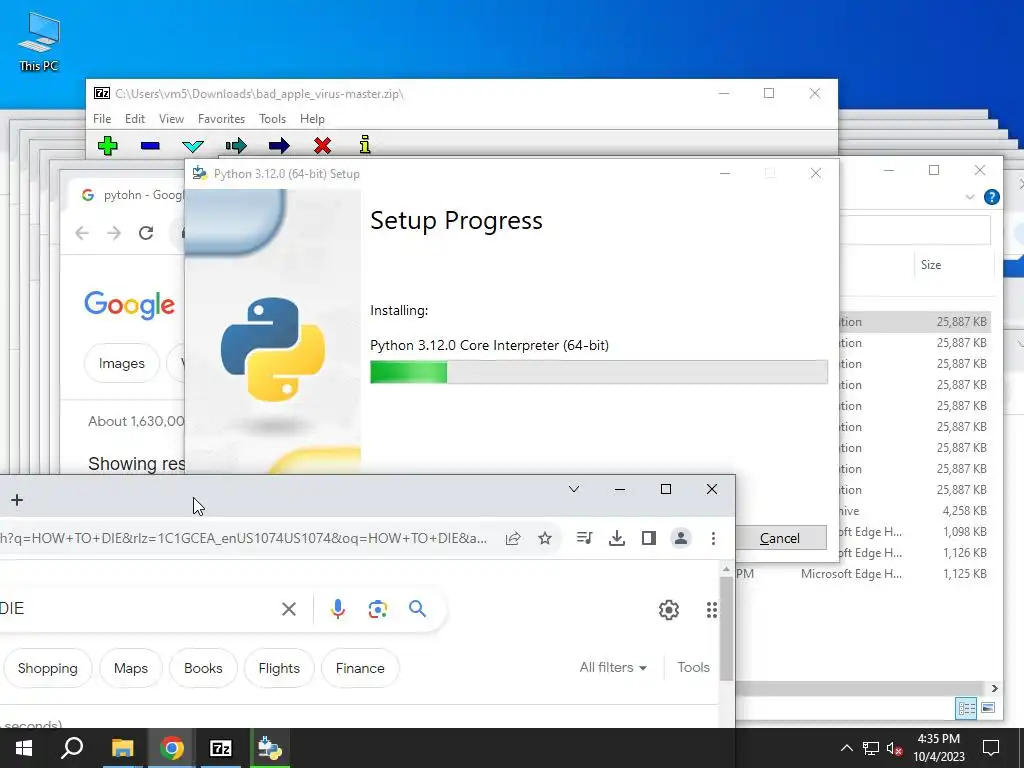The image size is (1024, 768).
Task: Select the 4,258 KB file row
Action: point(914,511)
